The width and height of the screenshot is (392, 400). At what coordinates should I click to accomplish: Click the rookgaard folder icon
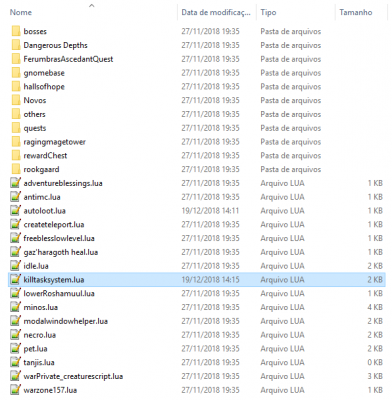point(15,169)
